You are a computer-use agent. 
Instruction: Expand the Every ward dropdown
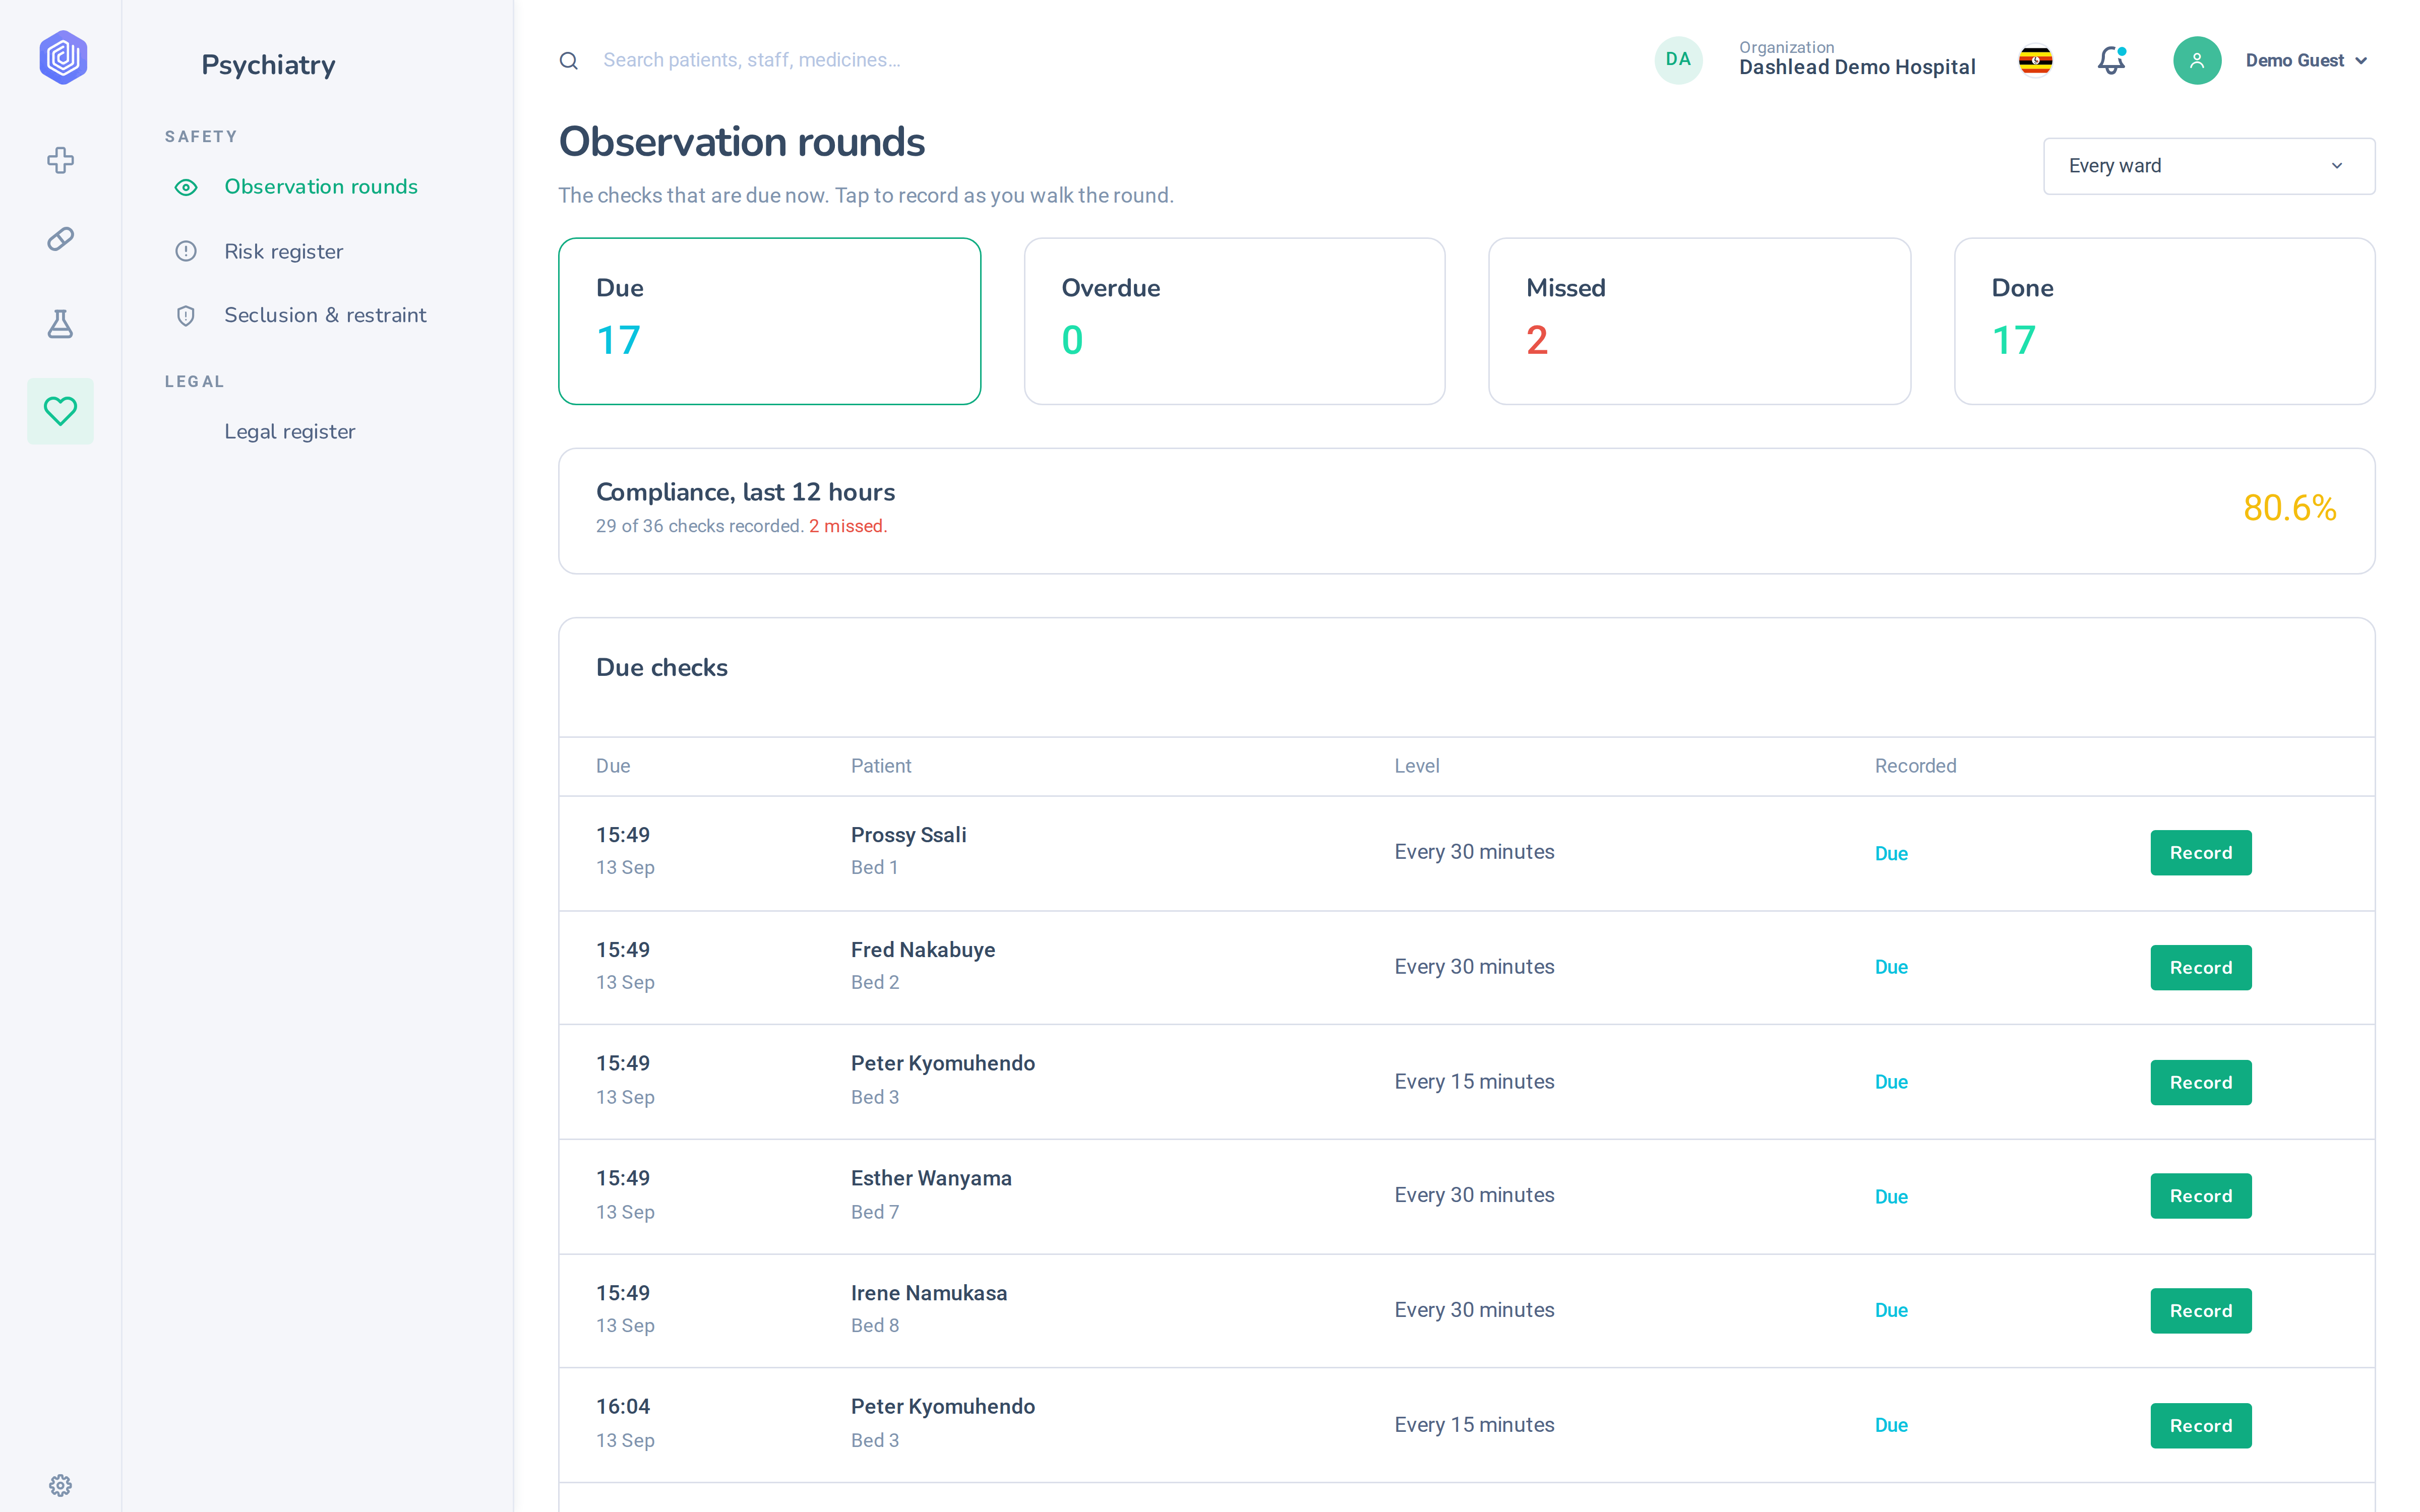click(x=2208, y=166)
